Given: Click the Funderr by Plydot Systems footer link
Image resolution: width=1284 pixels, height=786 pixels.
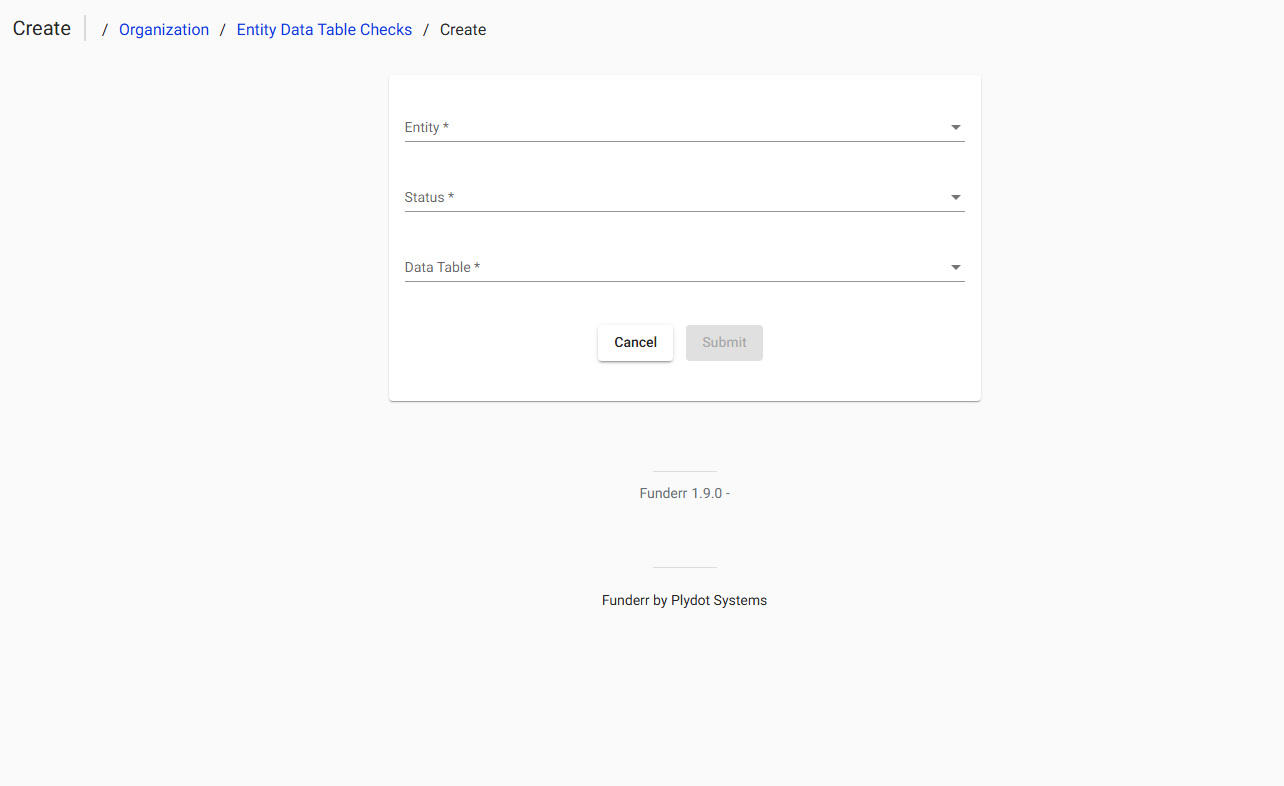Looking at the screenshot, I should (684, 600).
